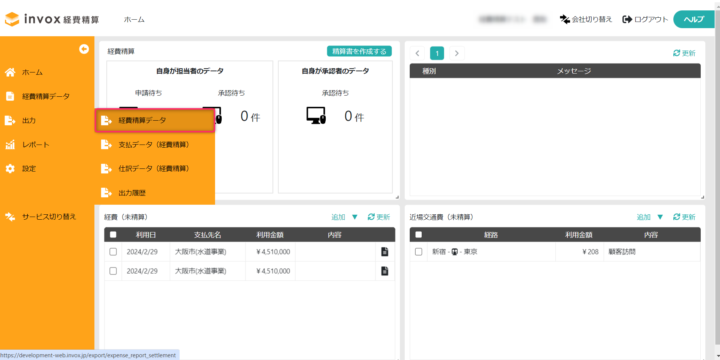Viewport: 720px width, 360px height.
Task: Select page 1 in message pagination
Action: pyautogui.click(x=437, y=54)
